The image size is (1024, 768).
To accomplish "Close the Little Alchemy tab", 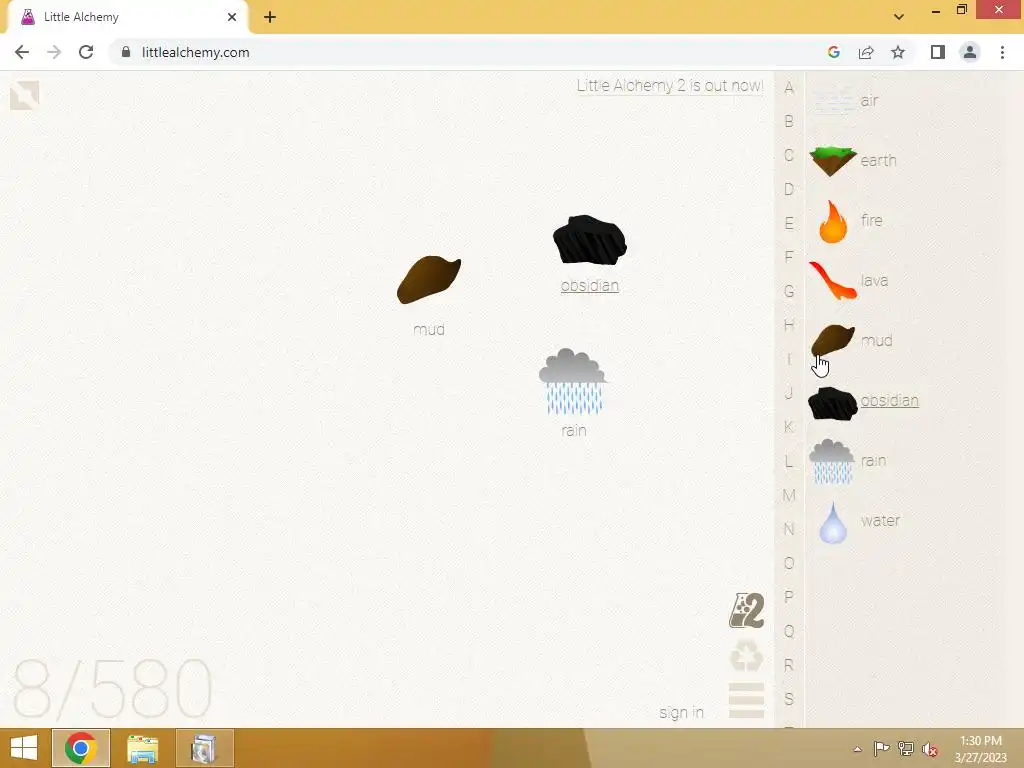I will [x=232, y=17].
